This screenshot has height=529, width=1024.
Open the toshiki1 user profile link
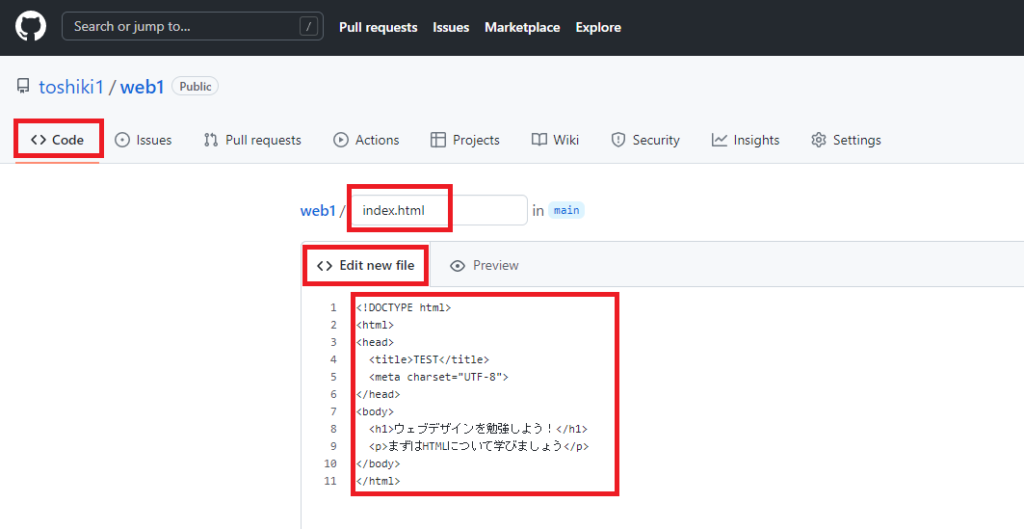pos(71,87)
